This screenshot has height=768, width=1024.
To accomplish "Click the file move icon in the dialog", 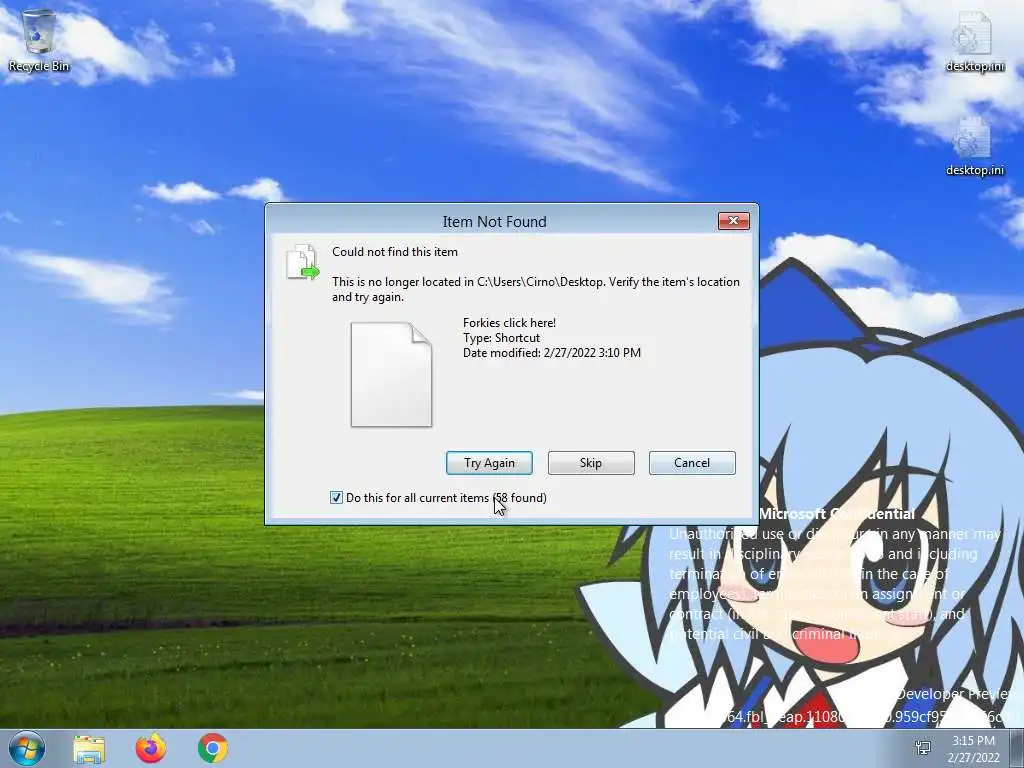I will click(x=302, y=262).
